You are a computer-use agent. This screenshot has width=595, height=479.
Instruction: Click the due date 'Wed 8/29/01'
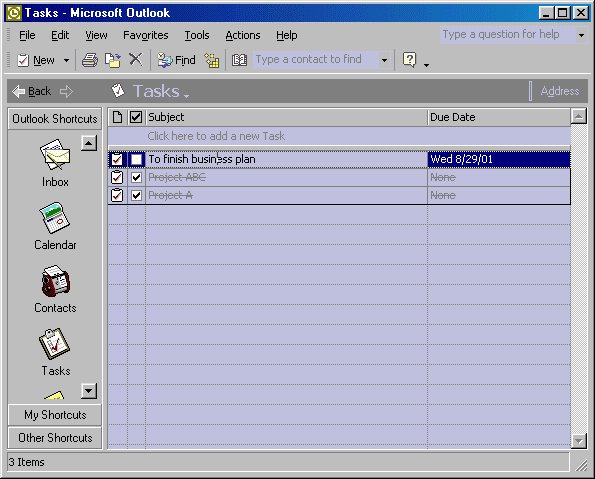click(x=461, y=159)
